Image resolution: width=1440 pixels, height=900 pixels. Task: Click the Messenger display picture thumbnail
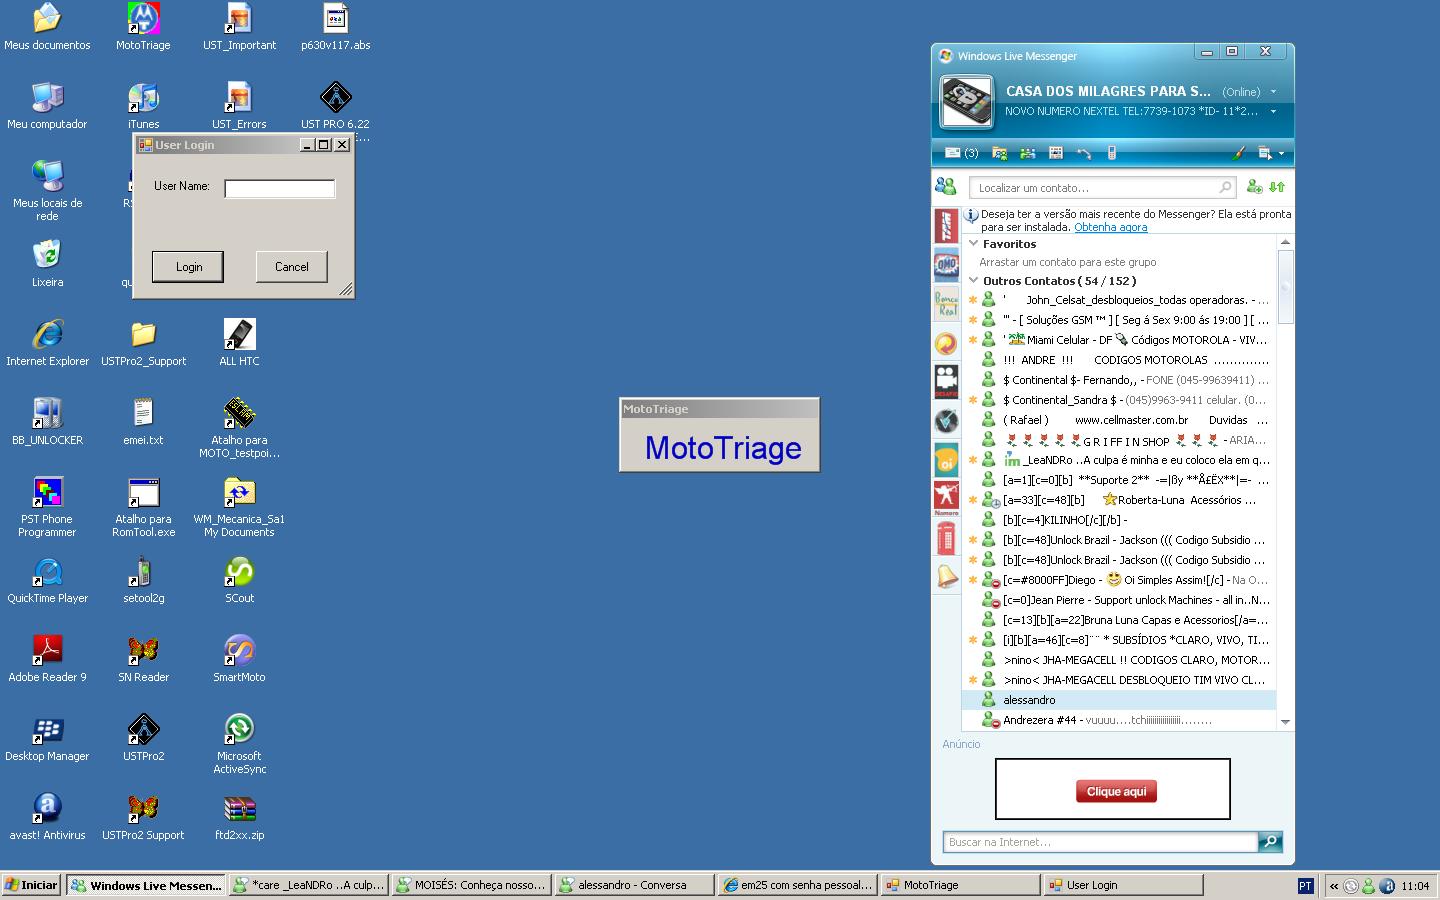966,101
